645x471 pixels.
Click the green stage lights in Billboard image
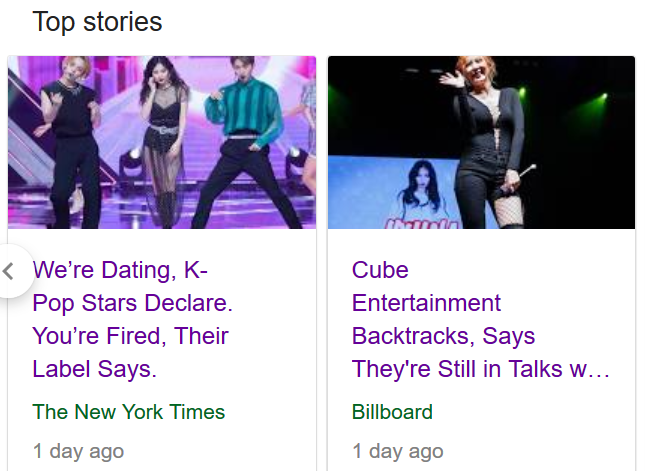[x=598, y=100]
